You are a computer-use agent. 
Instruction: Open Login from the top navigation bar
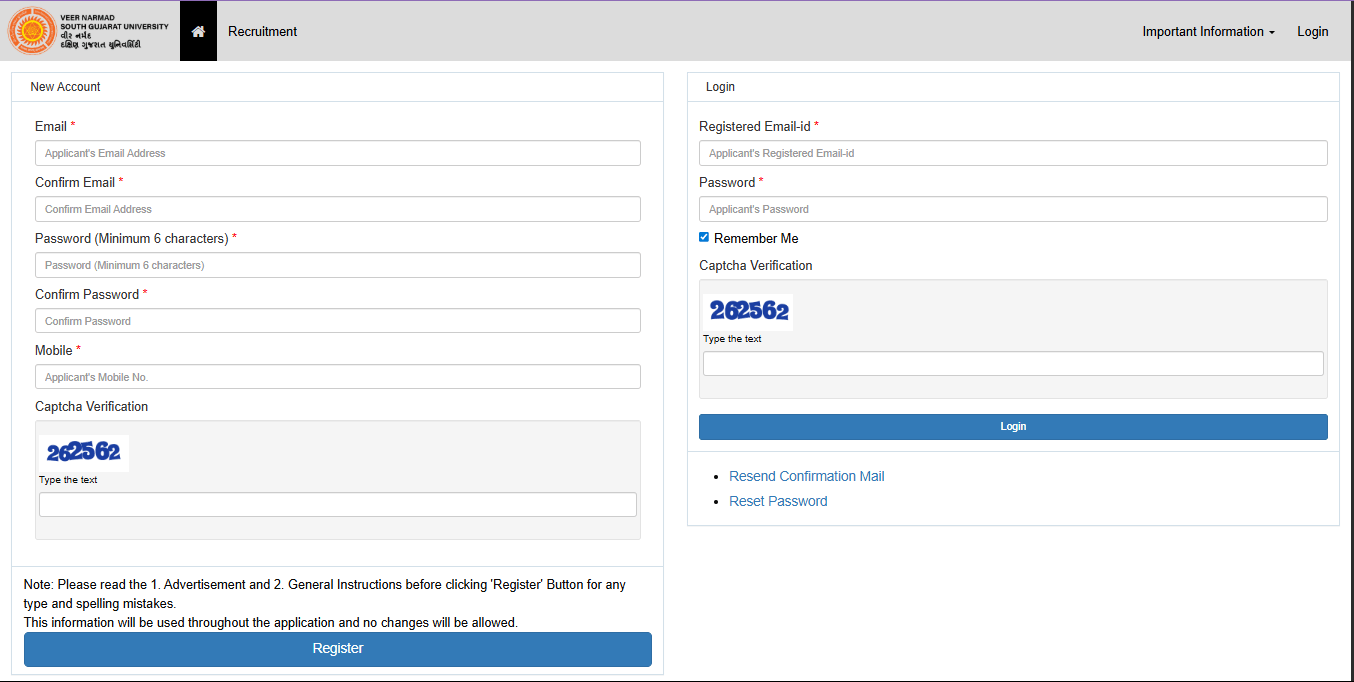(1312, 31)
